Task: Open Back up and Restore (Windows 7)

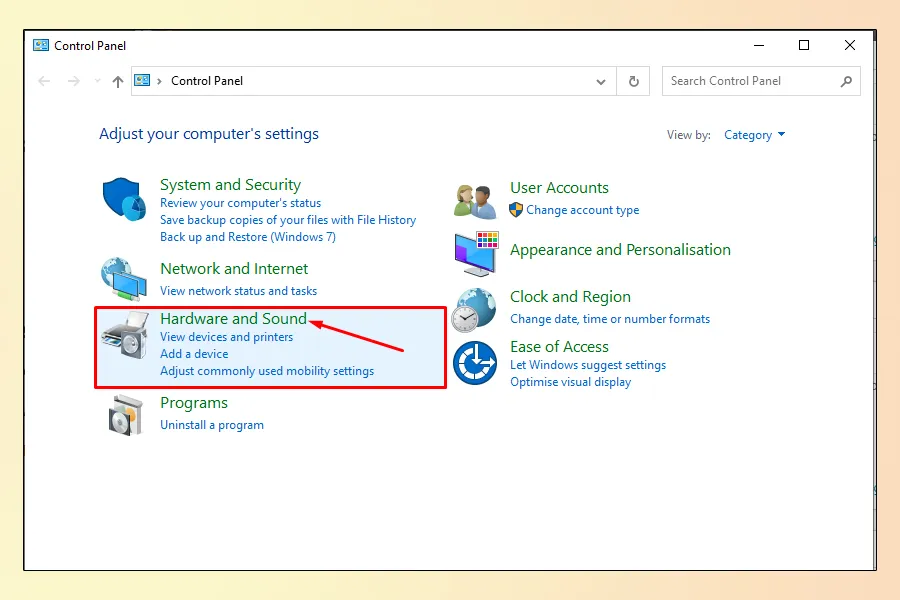Action: pyautogui.click(x=248, y=237)
